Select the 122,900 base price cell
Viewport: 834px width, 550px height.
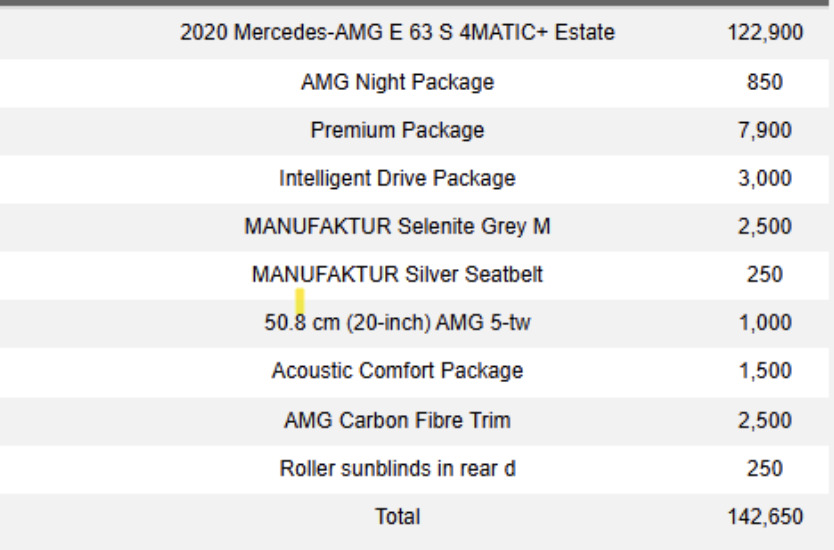coord(765,33)
